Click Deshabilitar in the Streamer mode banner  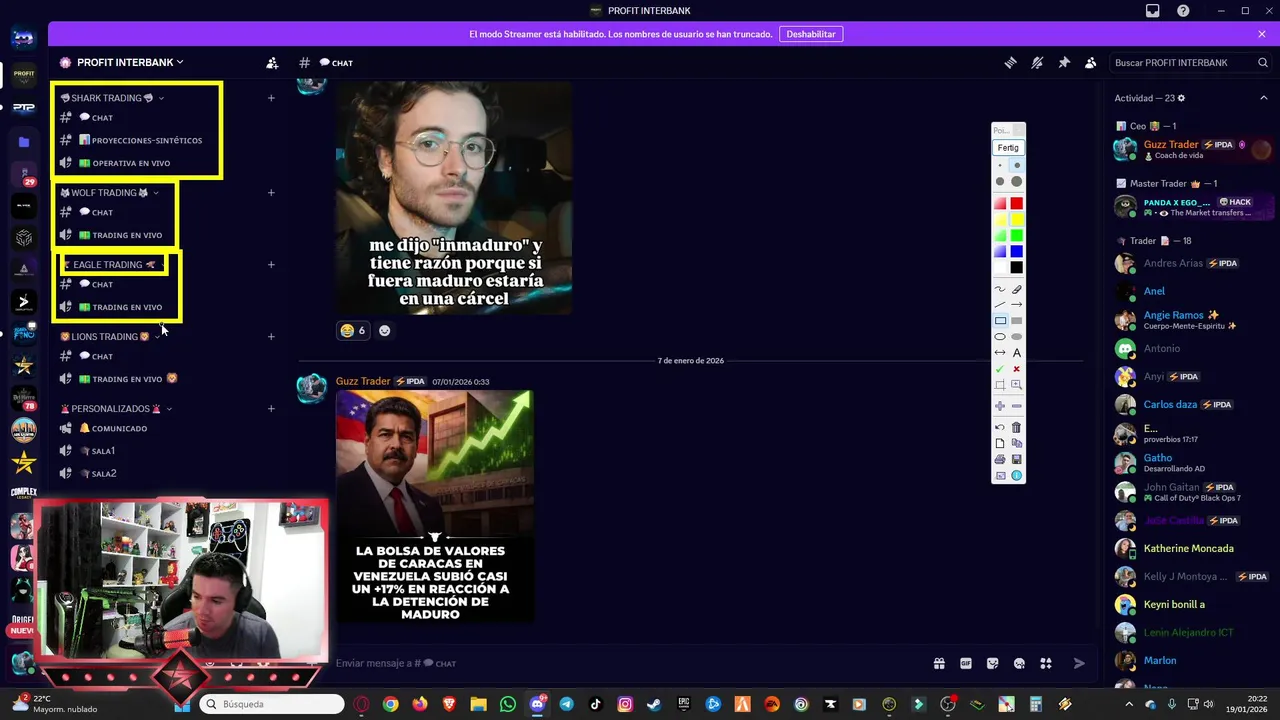[x=811, y=34]
